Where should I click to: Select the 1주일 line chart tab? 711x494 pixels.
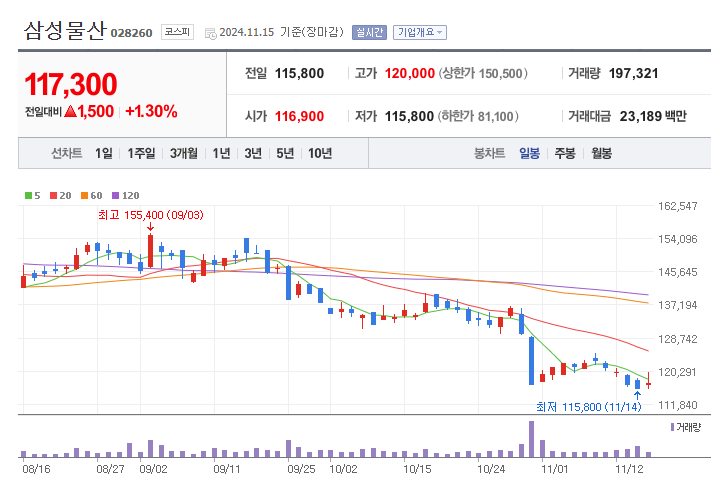[x=141, y=153]
